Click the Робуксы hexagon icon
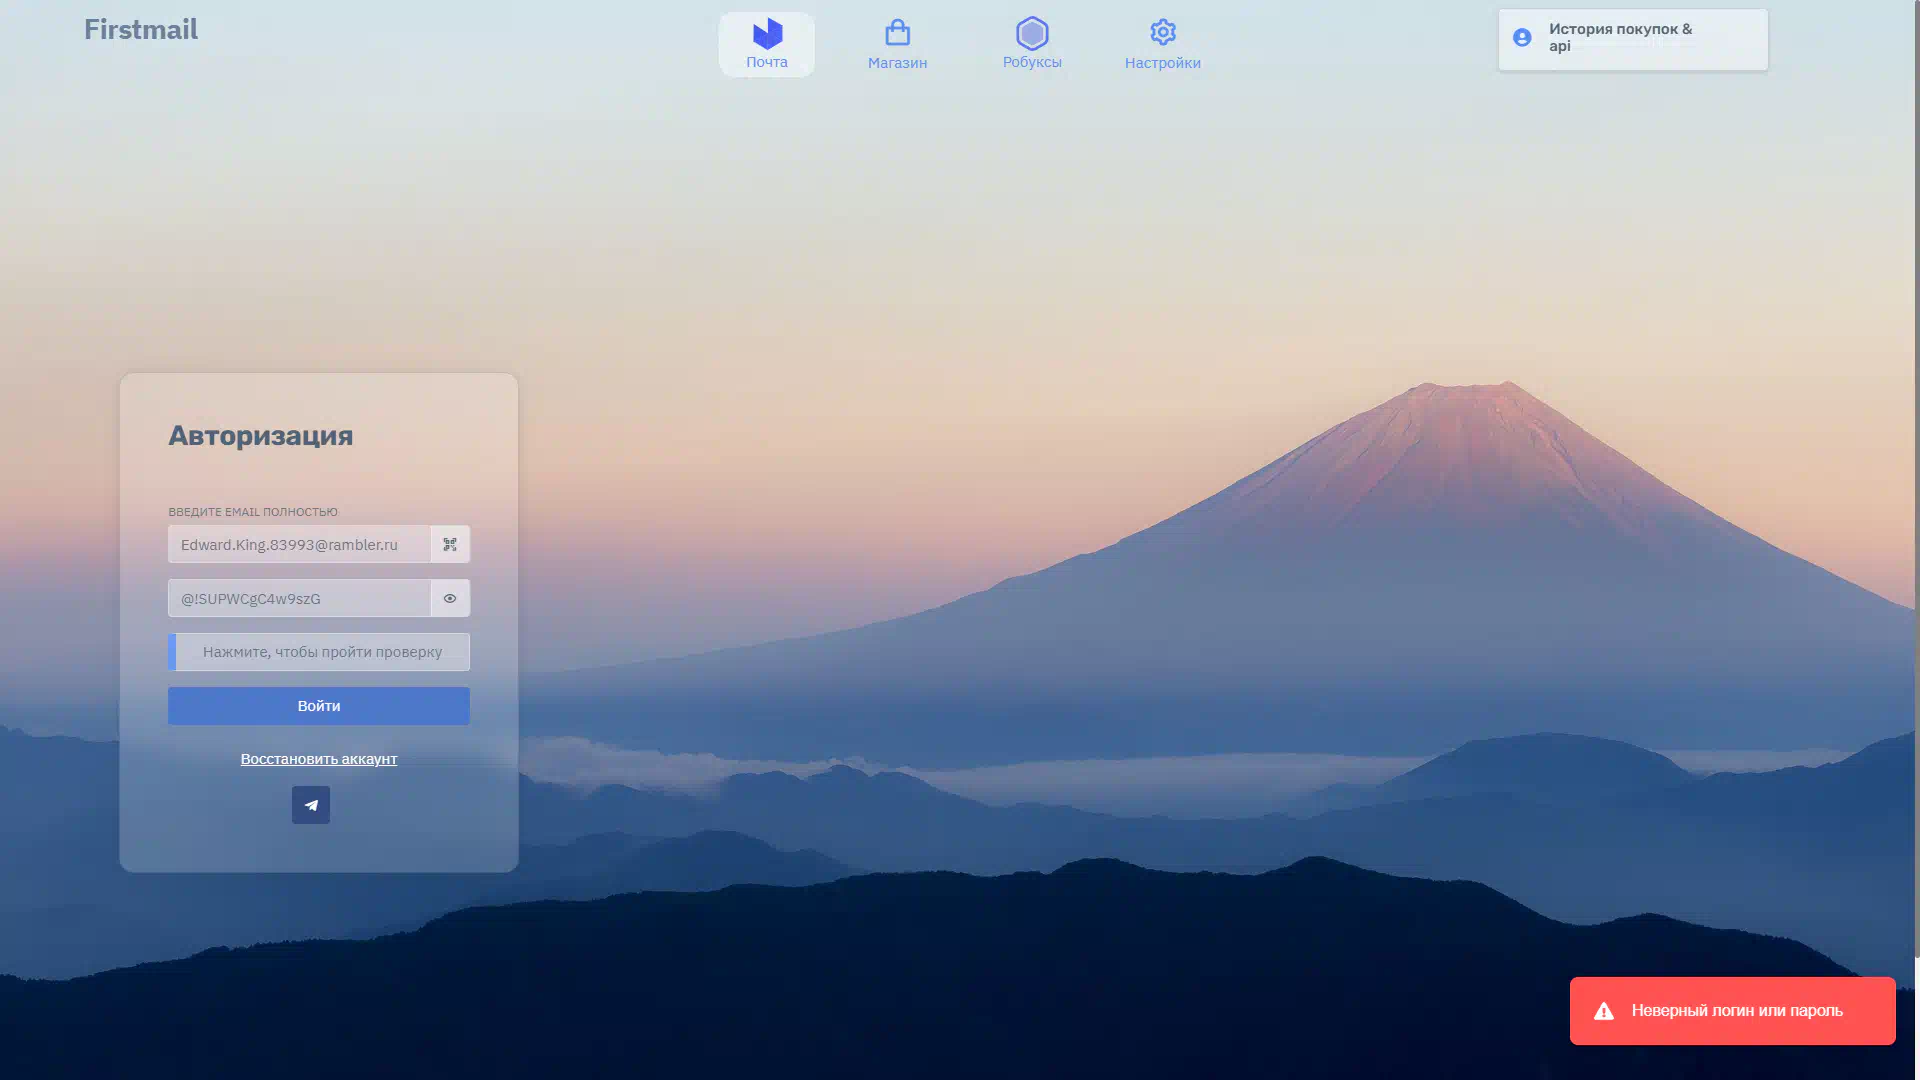1920x1080 pixels. 1032,33
